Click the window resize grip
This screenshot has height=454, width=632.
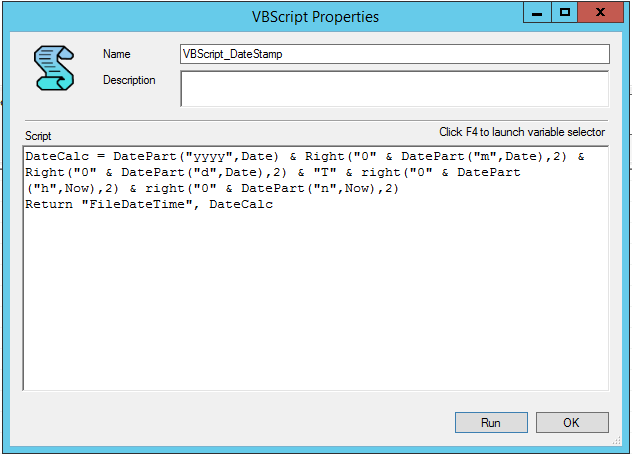click(617, 440)
